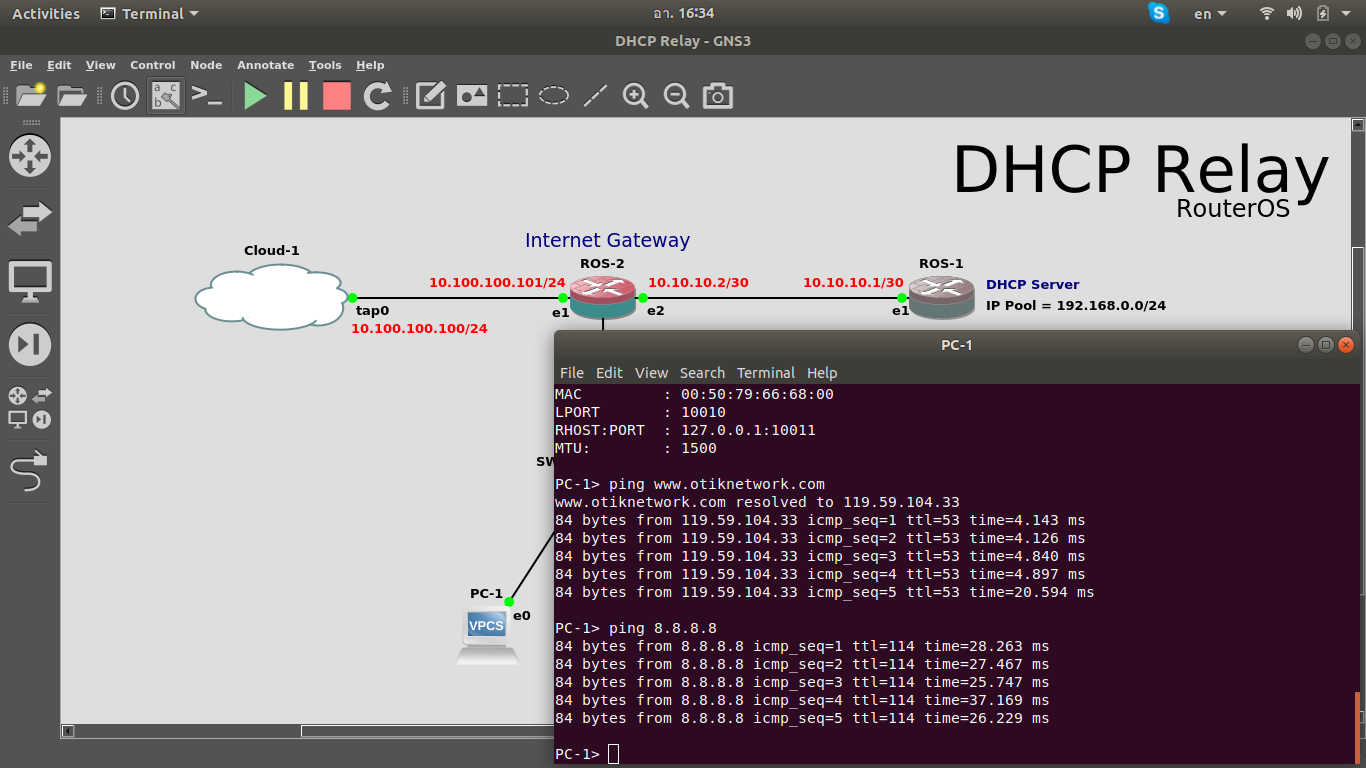Select the ROS-2 router node
1366x768 pixels.
(603, 298)
